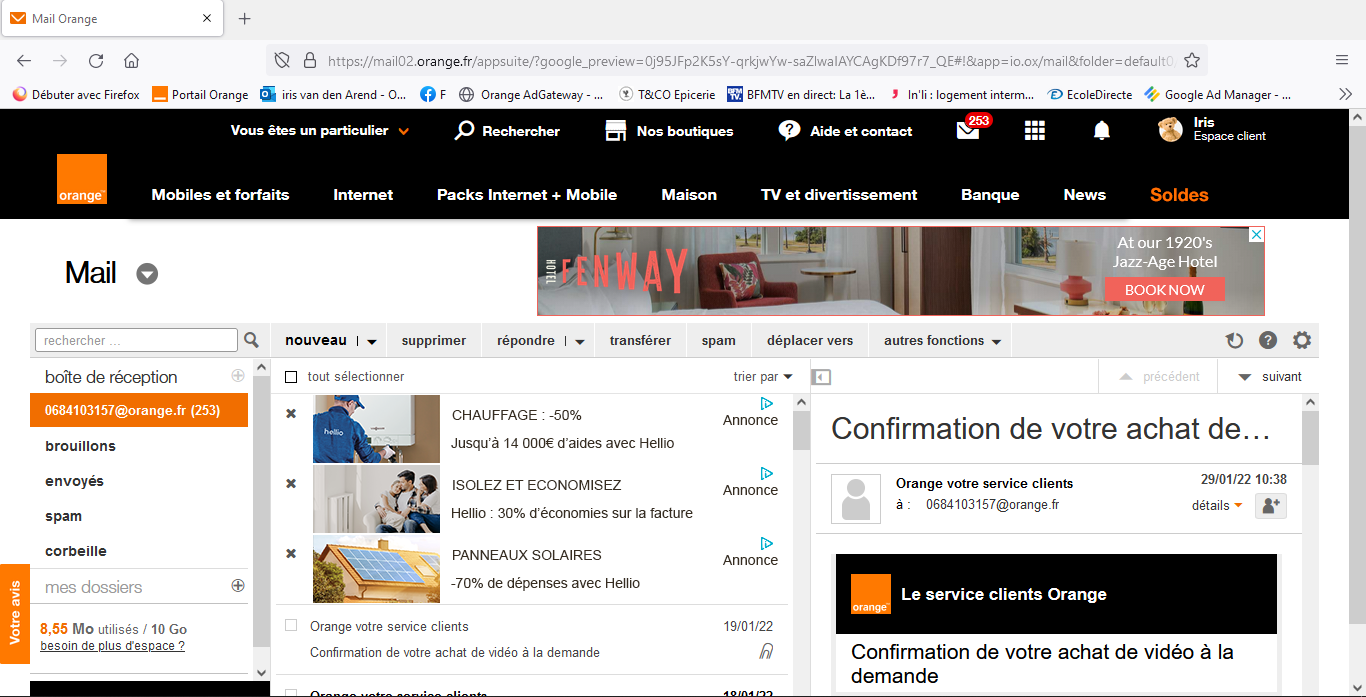Refresh mailbox icon in toolbar
This screenshot has width=1366, height=697.
point(1235,341)
